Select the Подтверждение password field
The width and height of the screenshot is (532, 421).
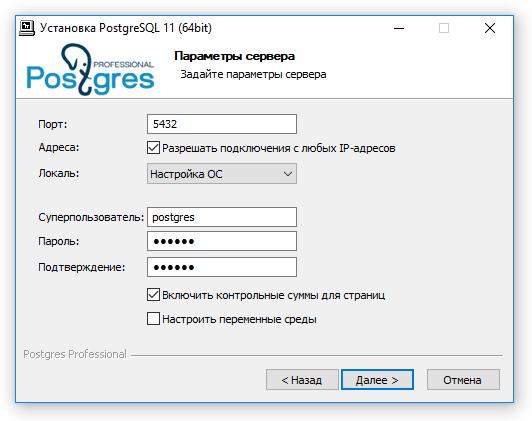(222, 267)
